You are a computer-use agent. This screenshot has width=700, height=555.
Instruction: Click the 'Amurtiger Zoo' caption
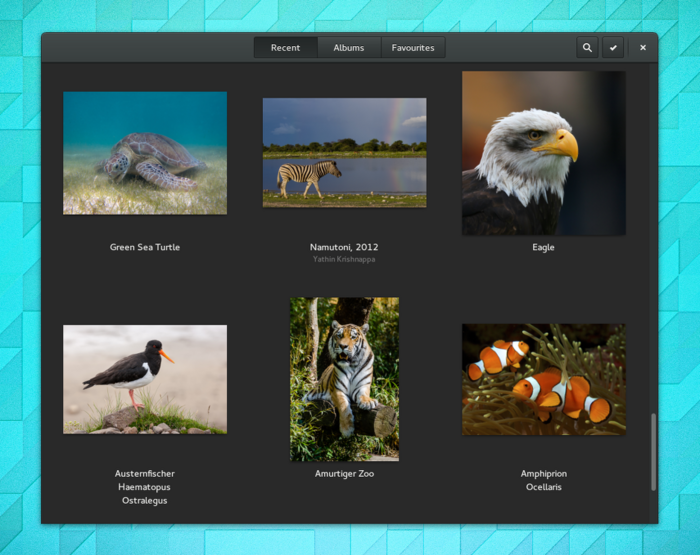(x=344, y=473)
